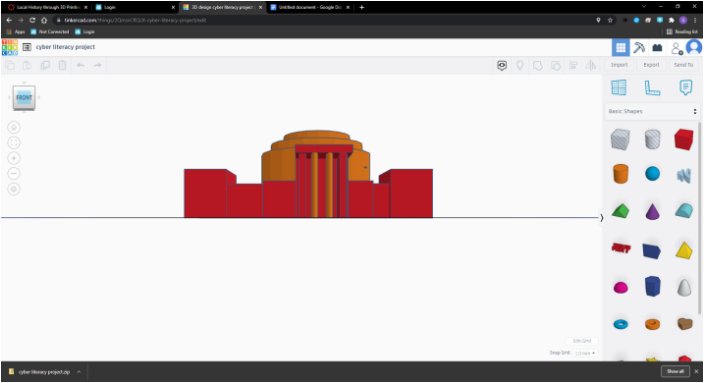Click the Paste tool in edit toolbar
The height and width of the screenshot is (383, 706).
tap(27, 66)
